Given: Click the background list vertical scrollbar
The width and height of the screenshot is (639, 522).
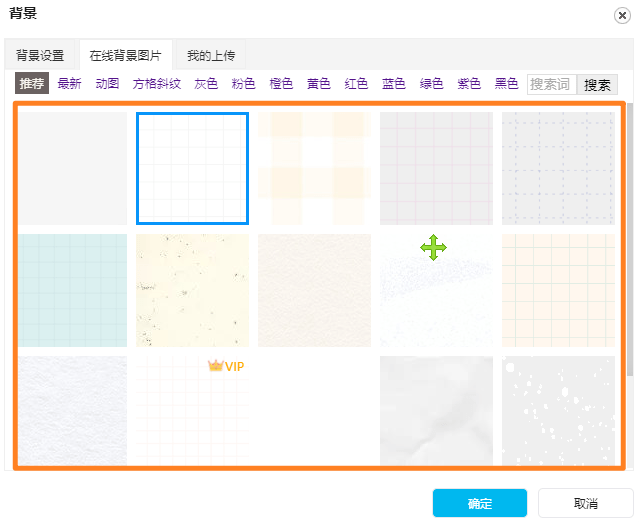Looking at the screenshot, I should point(630,240).
